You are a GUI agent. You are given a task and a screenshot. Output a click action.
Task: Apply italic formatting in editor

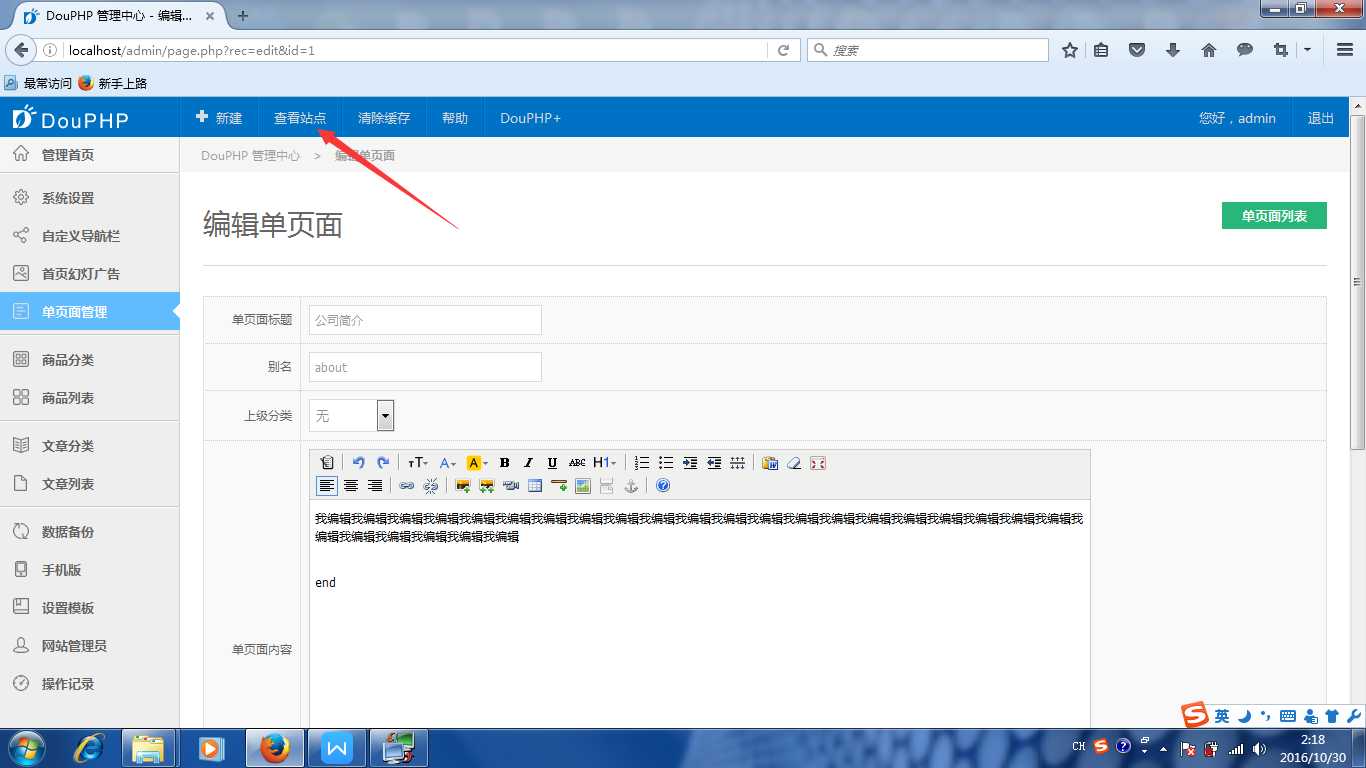click(x=528, y=463)
